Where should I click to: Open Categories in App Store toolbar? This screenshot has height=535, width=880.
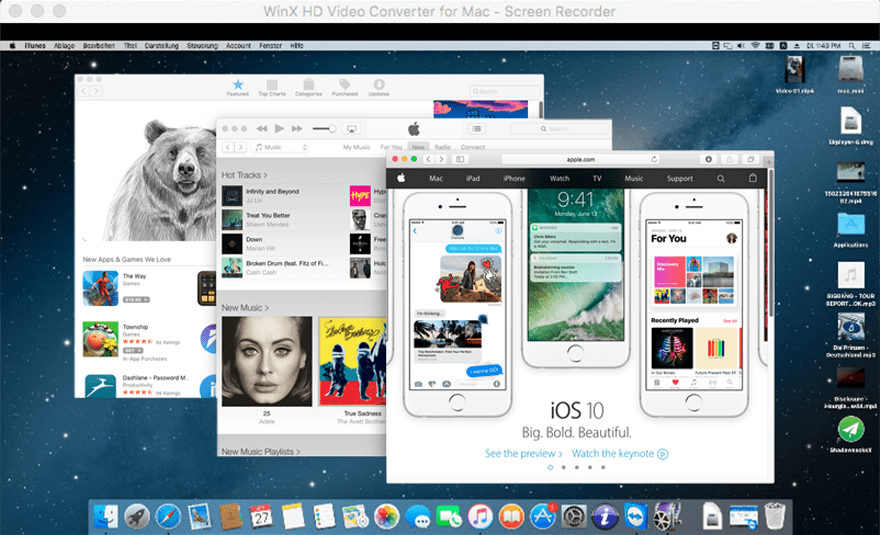tap(308, 88)
